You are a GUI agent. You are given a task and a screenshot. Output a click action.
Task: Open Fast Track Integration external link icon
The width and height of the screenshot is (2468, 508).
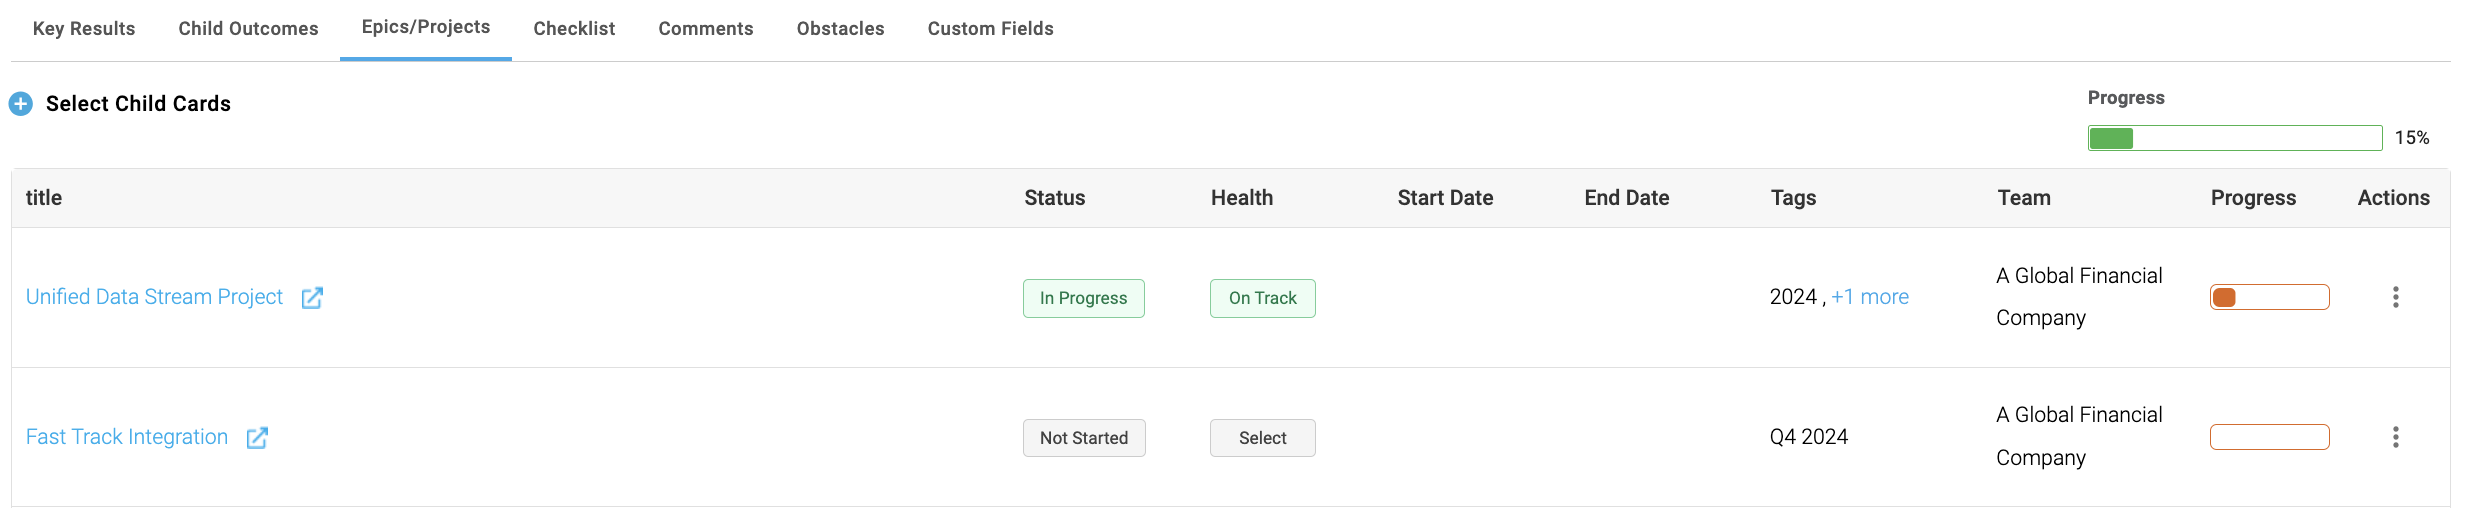tap(257, 438)
